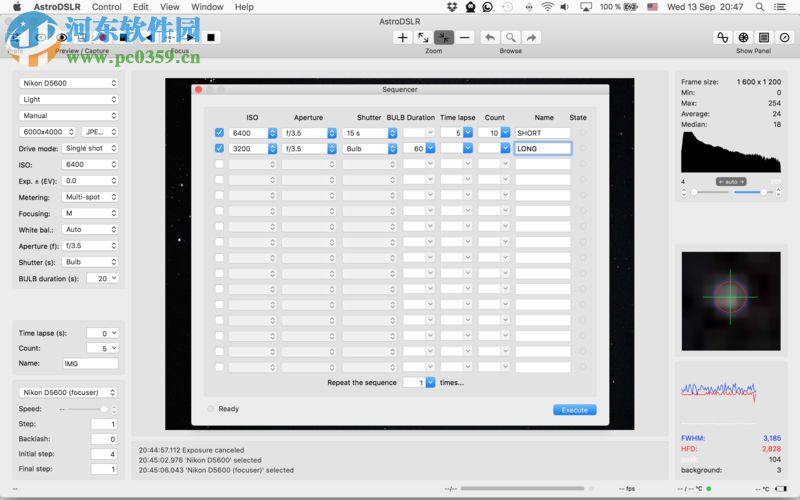Open the US flag input menu
The height and width of the screenshot is (500, 800).
point(653,7)
